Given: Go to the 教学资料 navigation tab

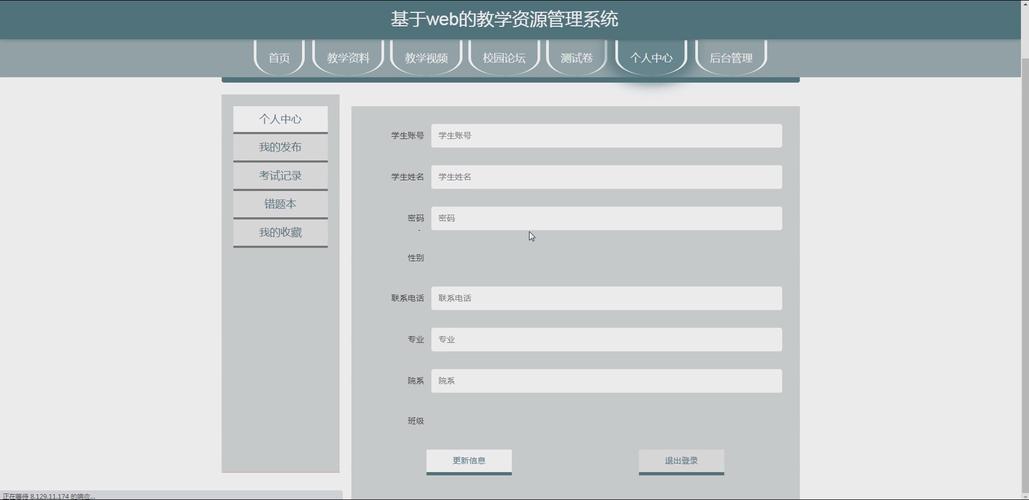Looking at the screenshot, I should click(x=348, y=58).
